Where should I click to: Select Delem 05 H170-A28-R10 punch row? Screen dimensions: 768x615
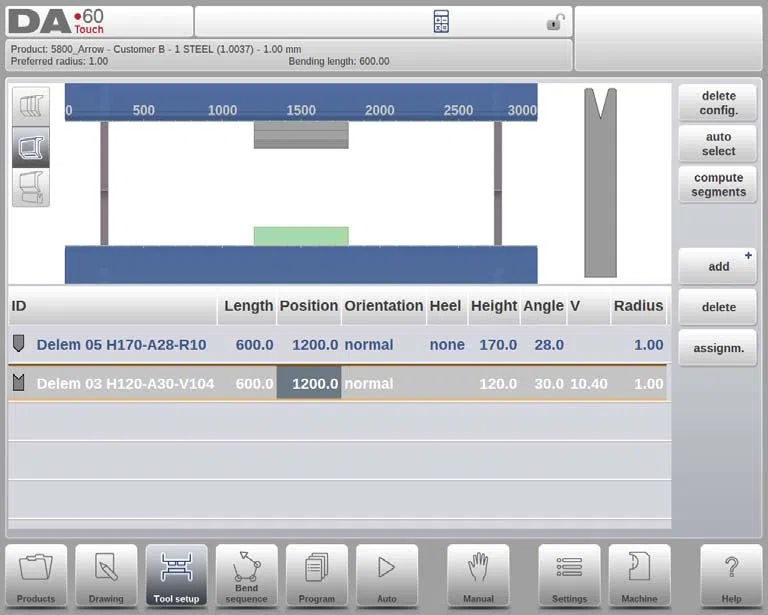tap(339, 344)
